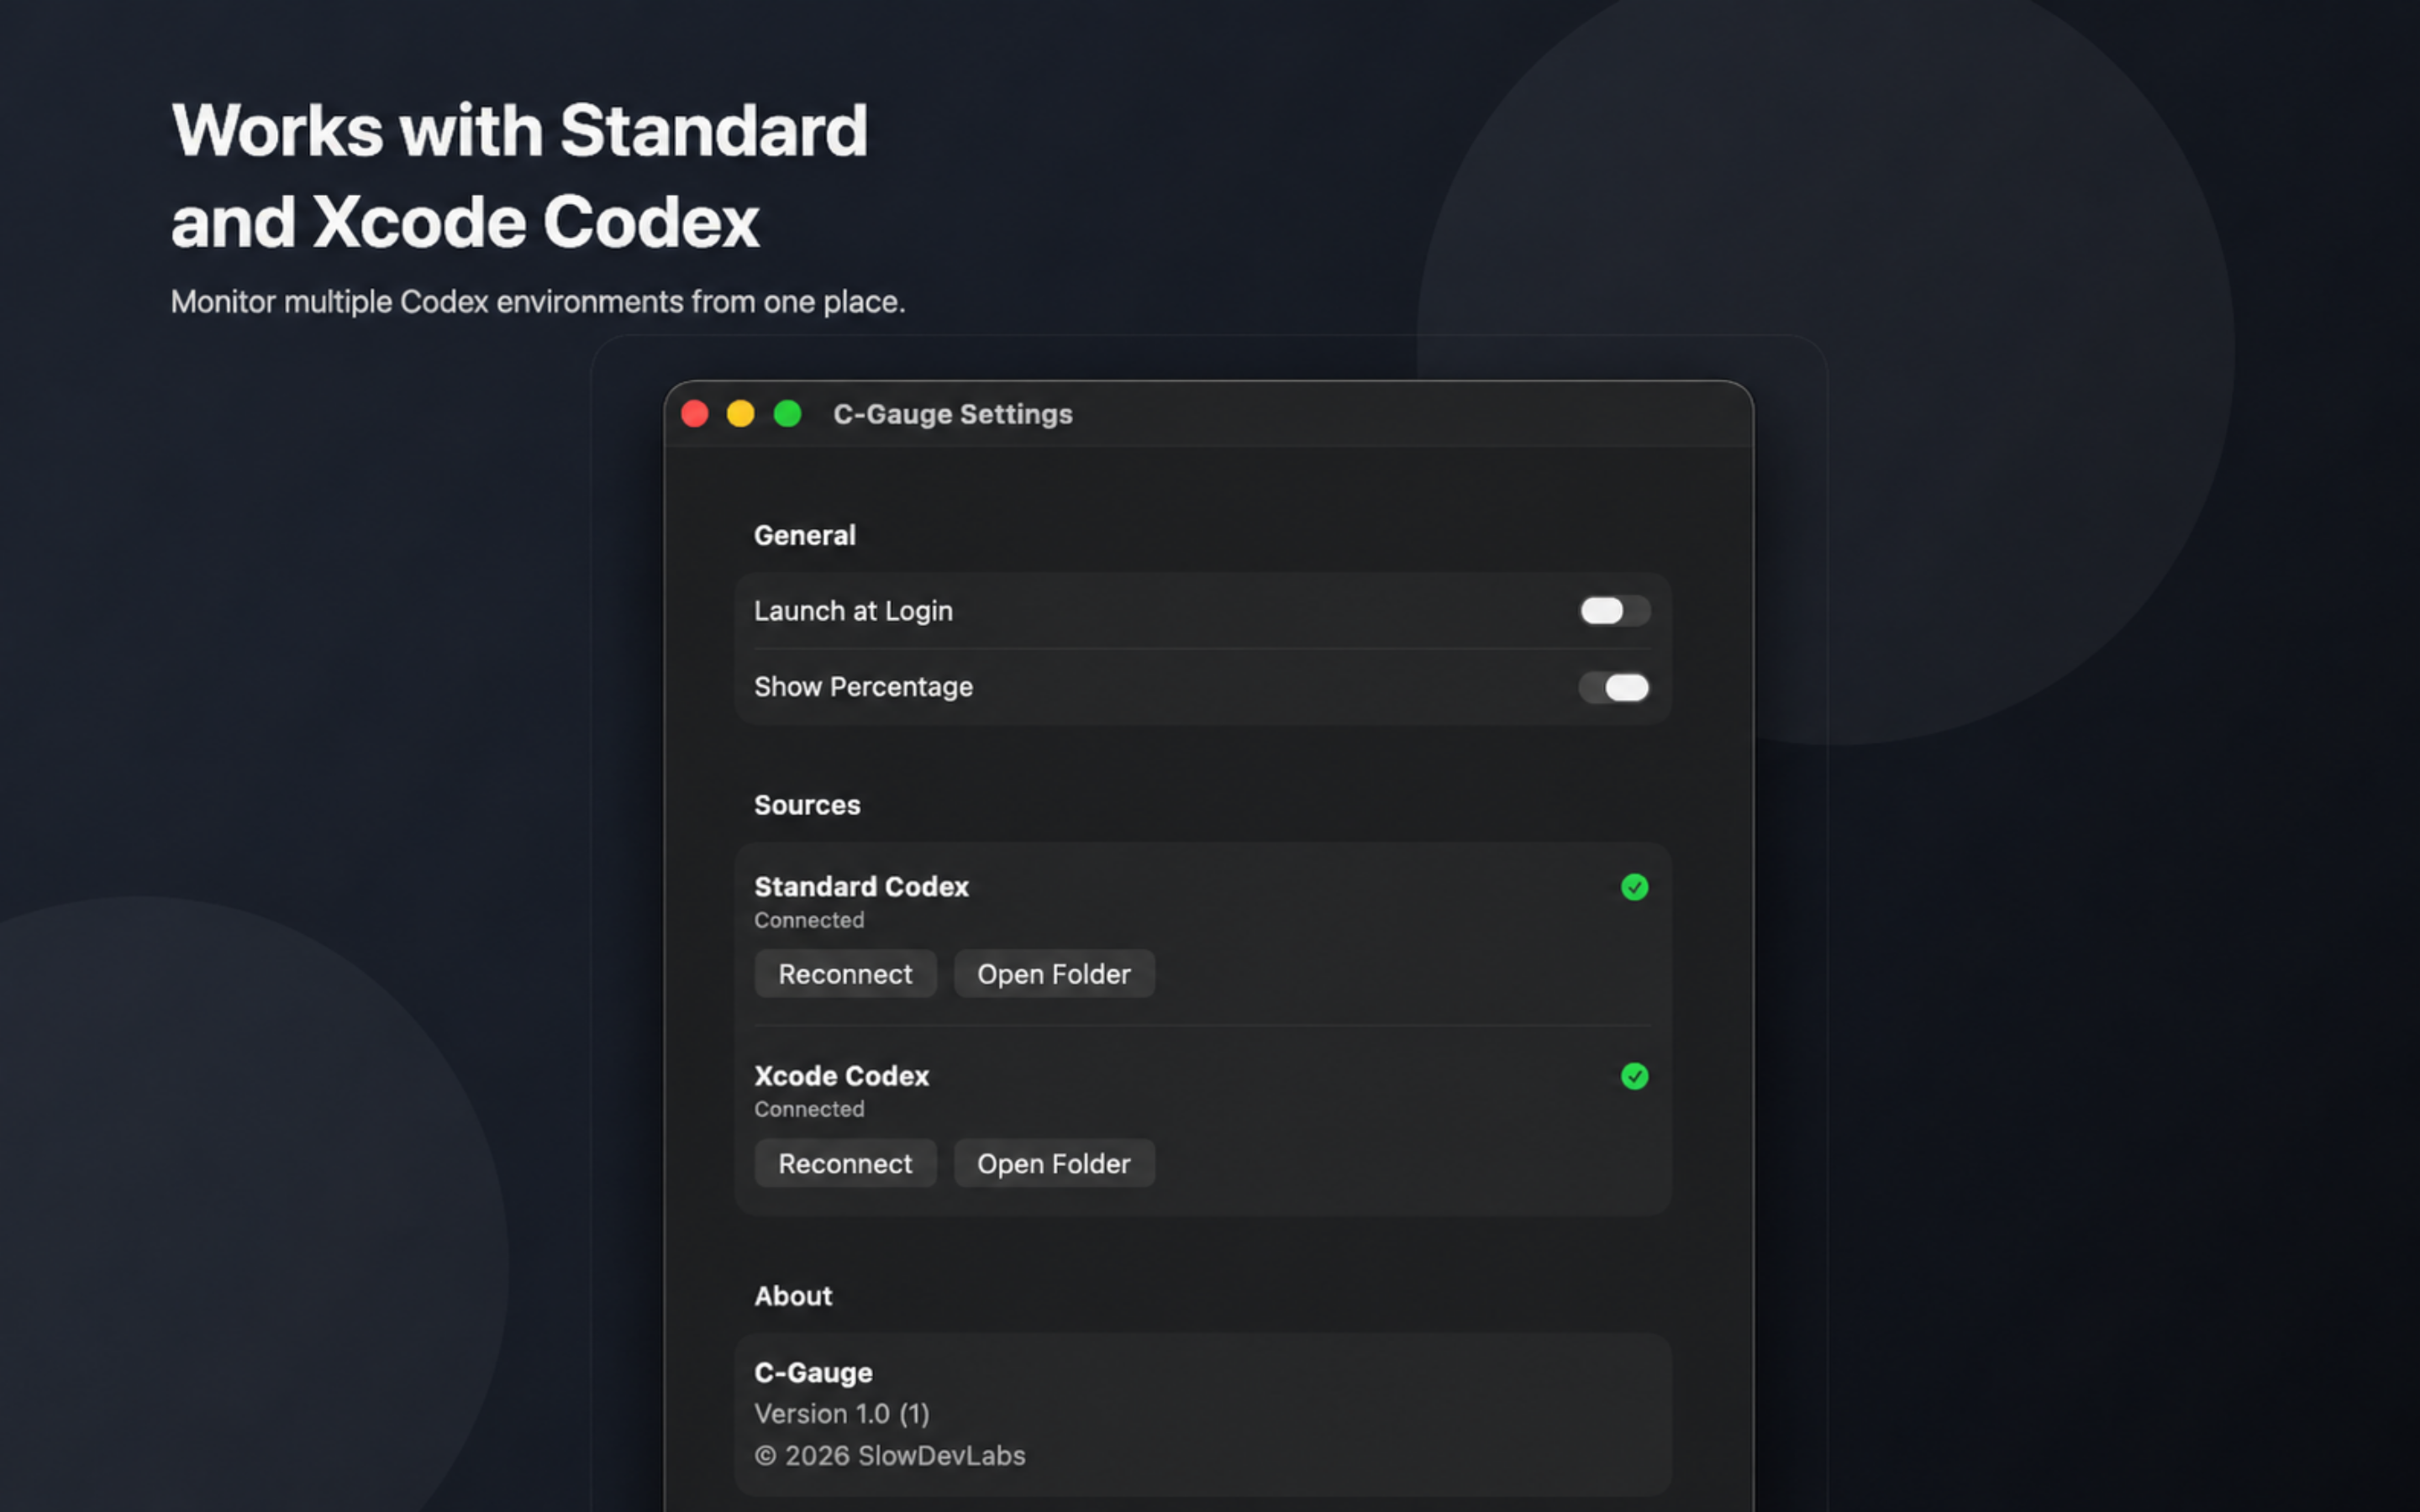Click the Standard Codex source name
The width and height of the screenshot is (2420, 1512).
click(x=861, y=887)
